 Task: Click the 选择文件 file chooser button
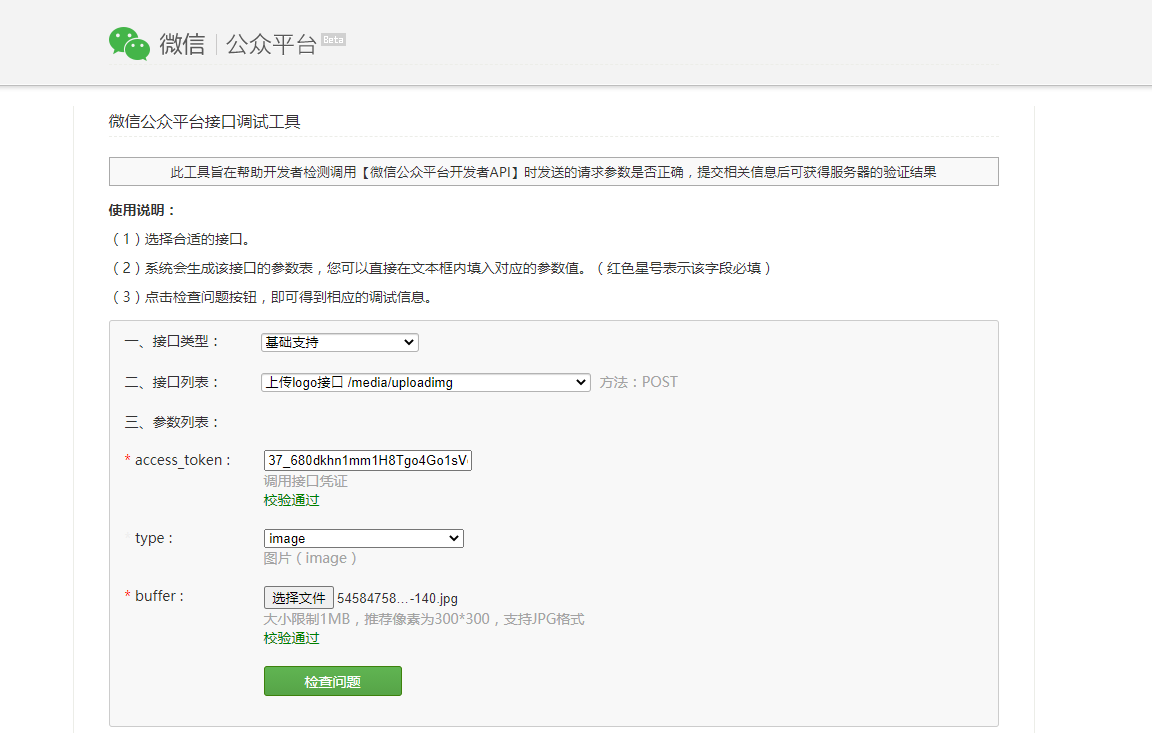coord(298,598)
